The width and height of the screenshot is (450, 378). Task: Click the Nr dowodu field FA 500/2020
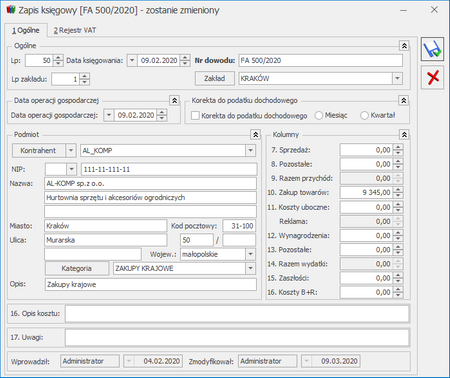320,60
